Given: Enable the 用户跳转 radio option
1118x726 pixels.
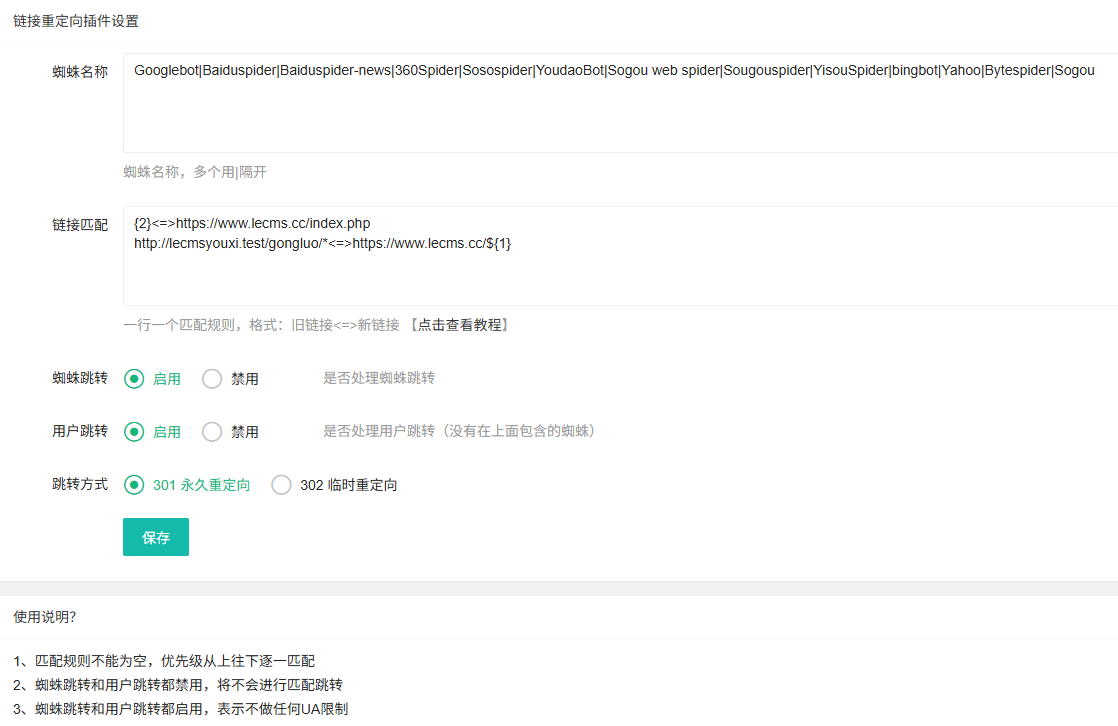Looking at the screenshot, I should click(x=134, y=432).
